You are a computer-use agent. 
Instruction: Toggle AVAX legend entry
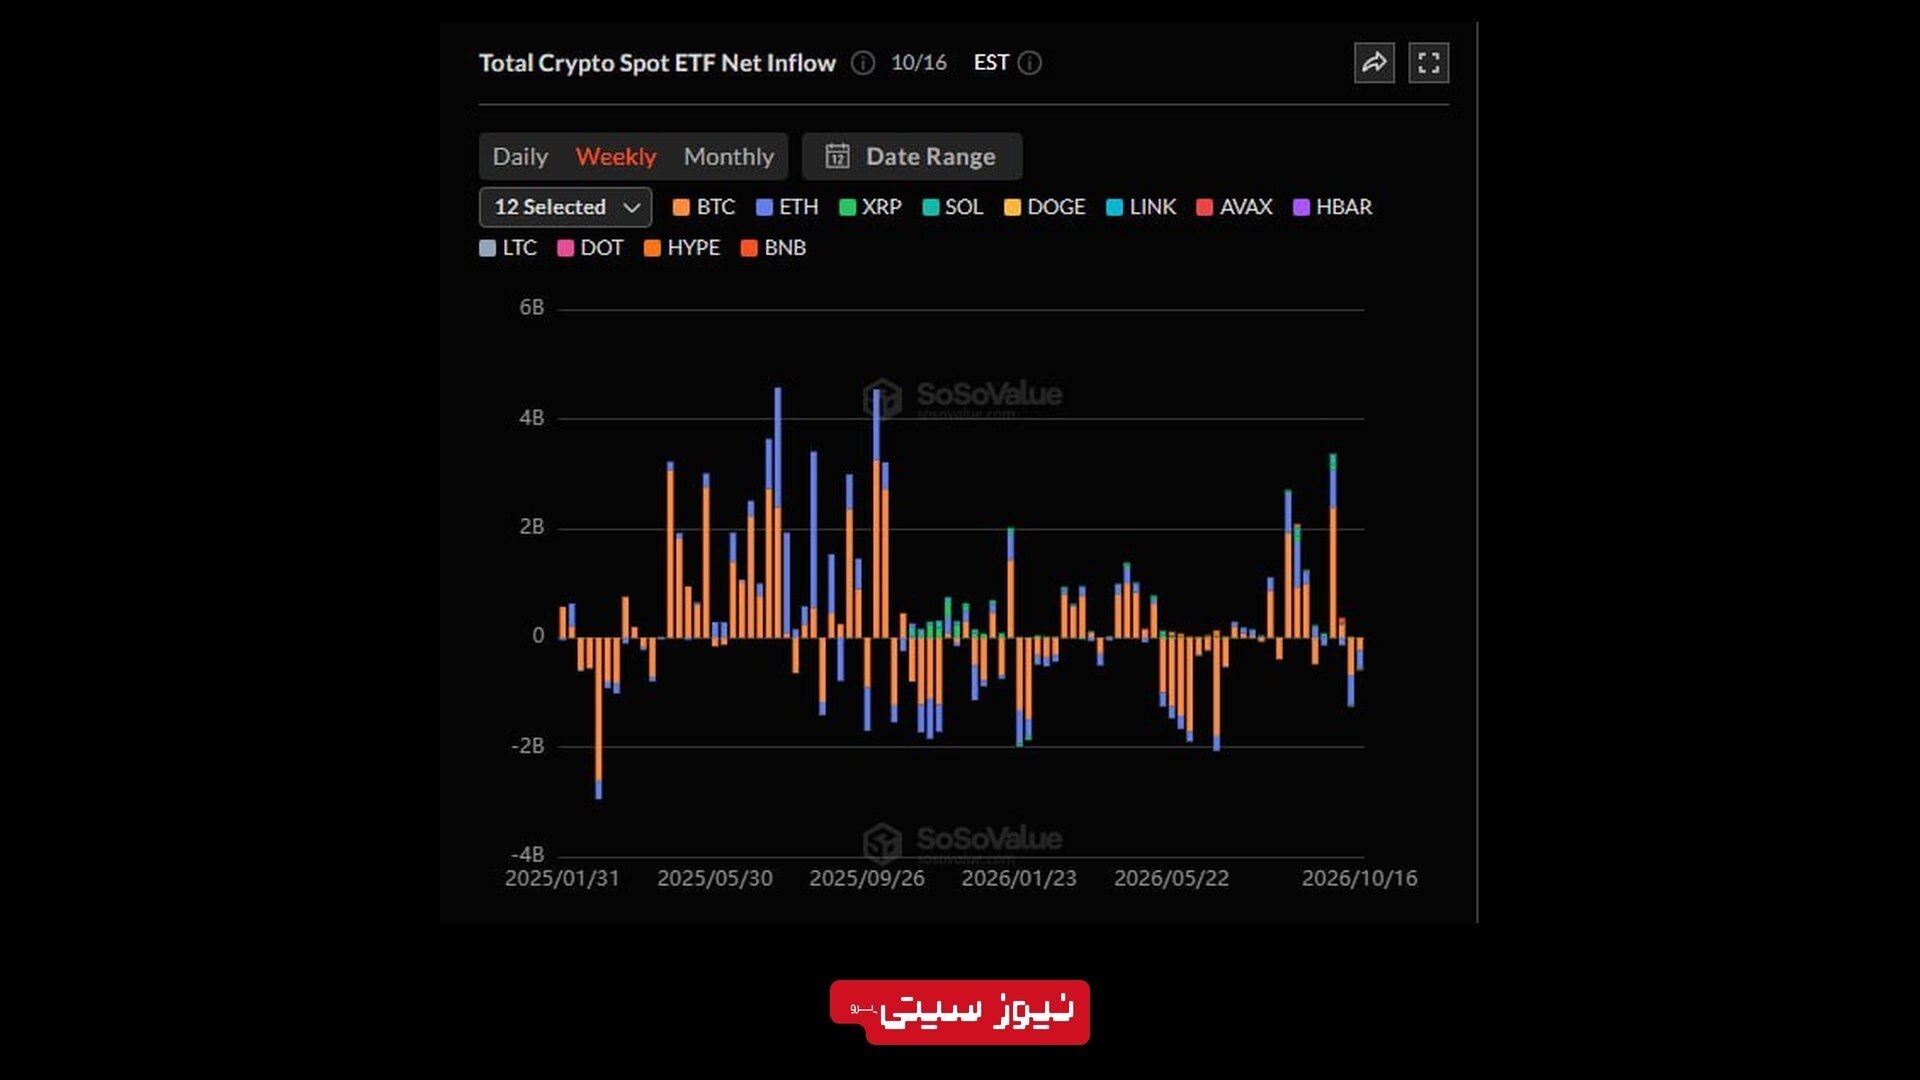pyautogui.click(x=1235, y=207)
